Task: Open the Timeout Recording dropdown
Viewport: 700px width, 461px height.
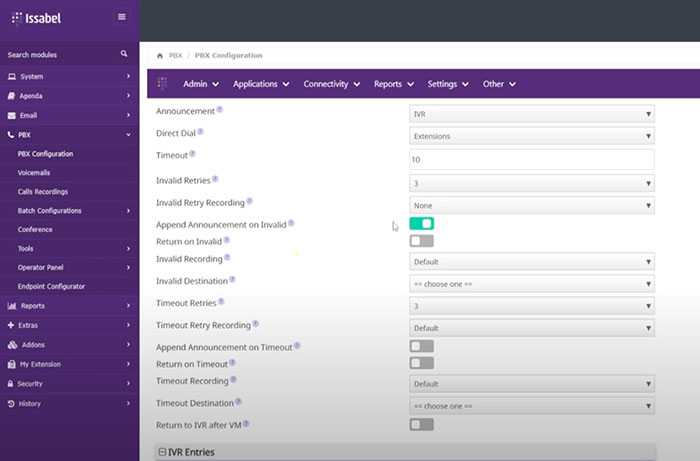Action: 532,384
